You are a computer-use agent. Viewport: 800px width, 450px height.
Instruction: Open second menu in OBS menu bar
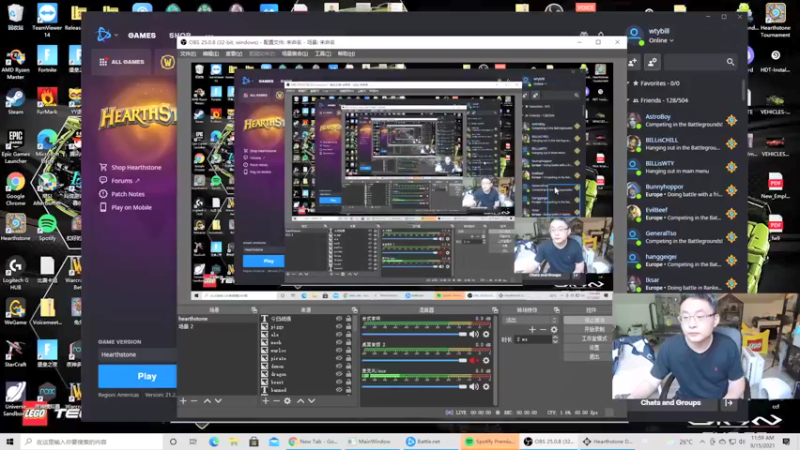[211, 54]
